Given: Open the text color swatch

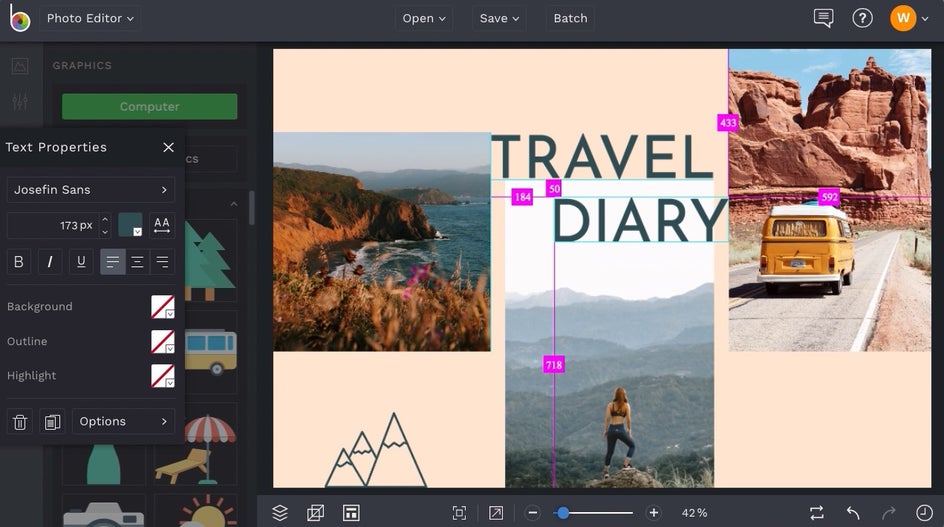Looking at the screenshot, I should tap(130, 225).
